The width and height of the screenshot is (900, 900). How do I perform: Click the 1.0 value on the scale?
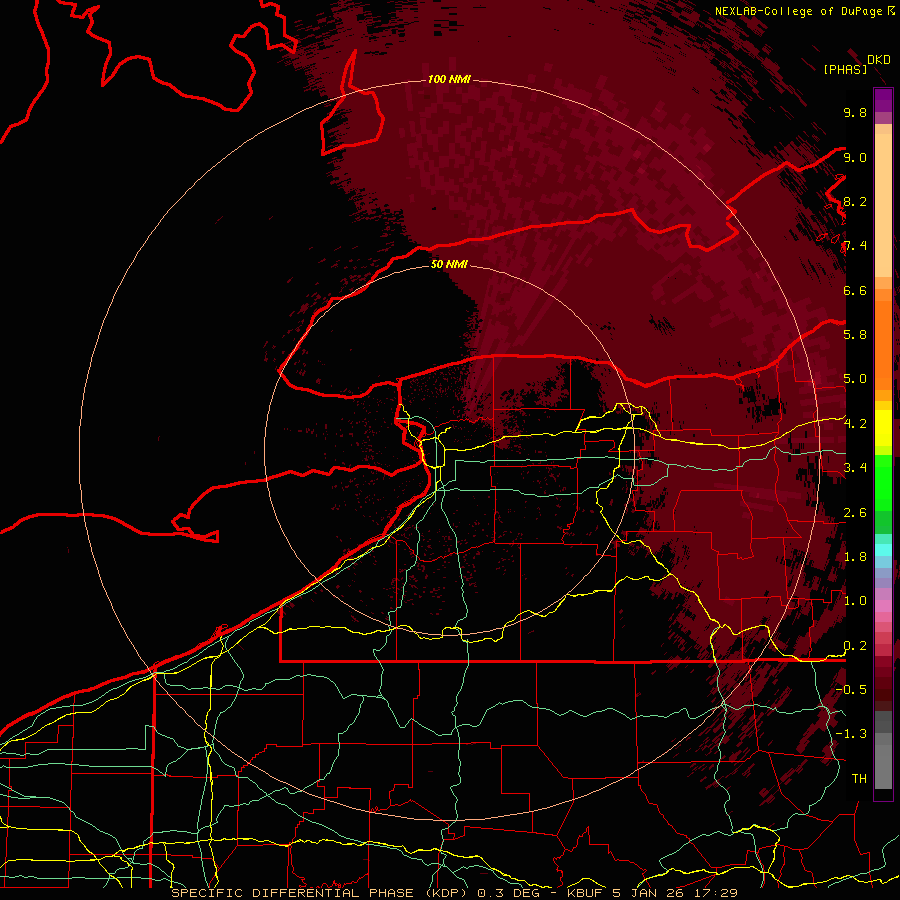tap(855, 601)
